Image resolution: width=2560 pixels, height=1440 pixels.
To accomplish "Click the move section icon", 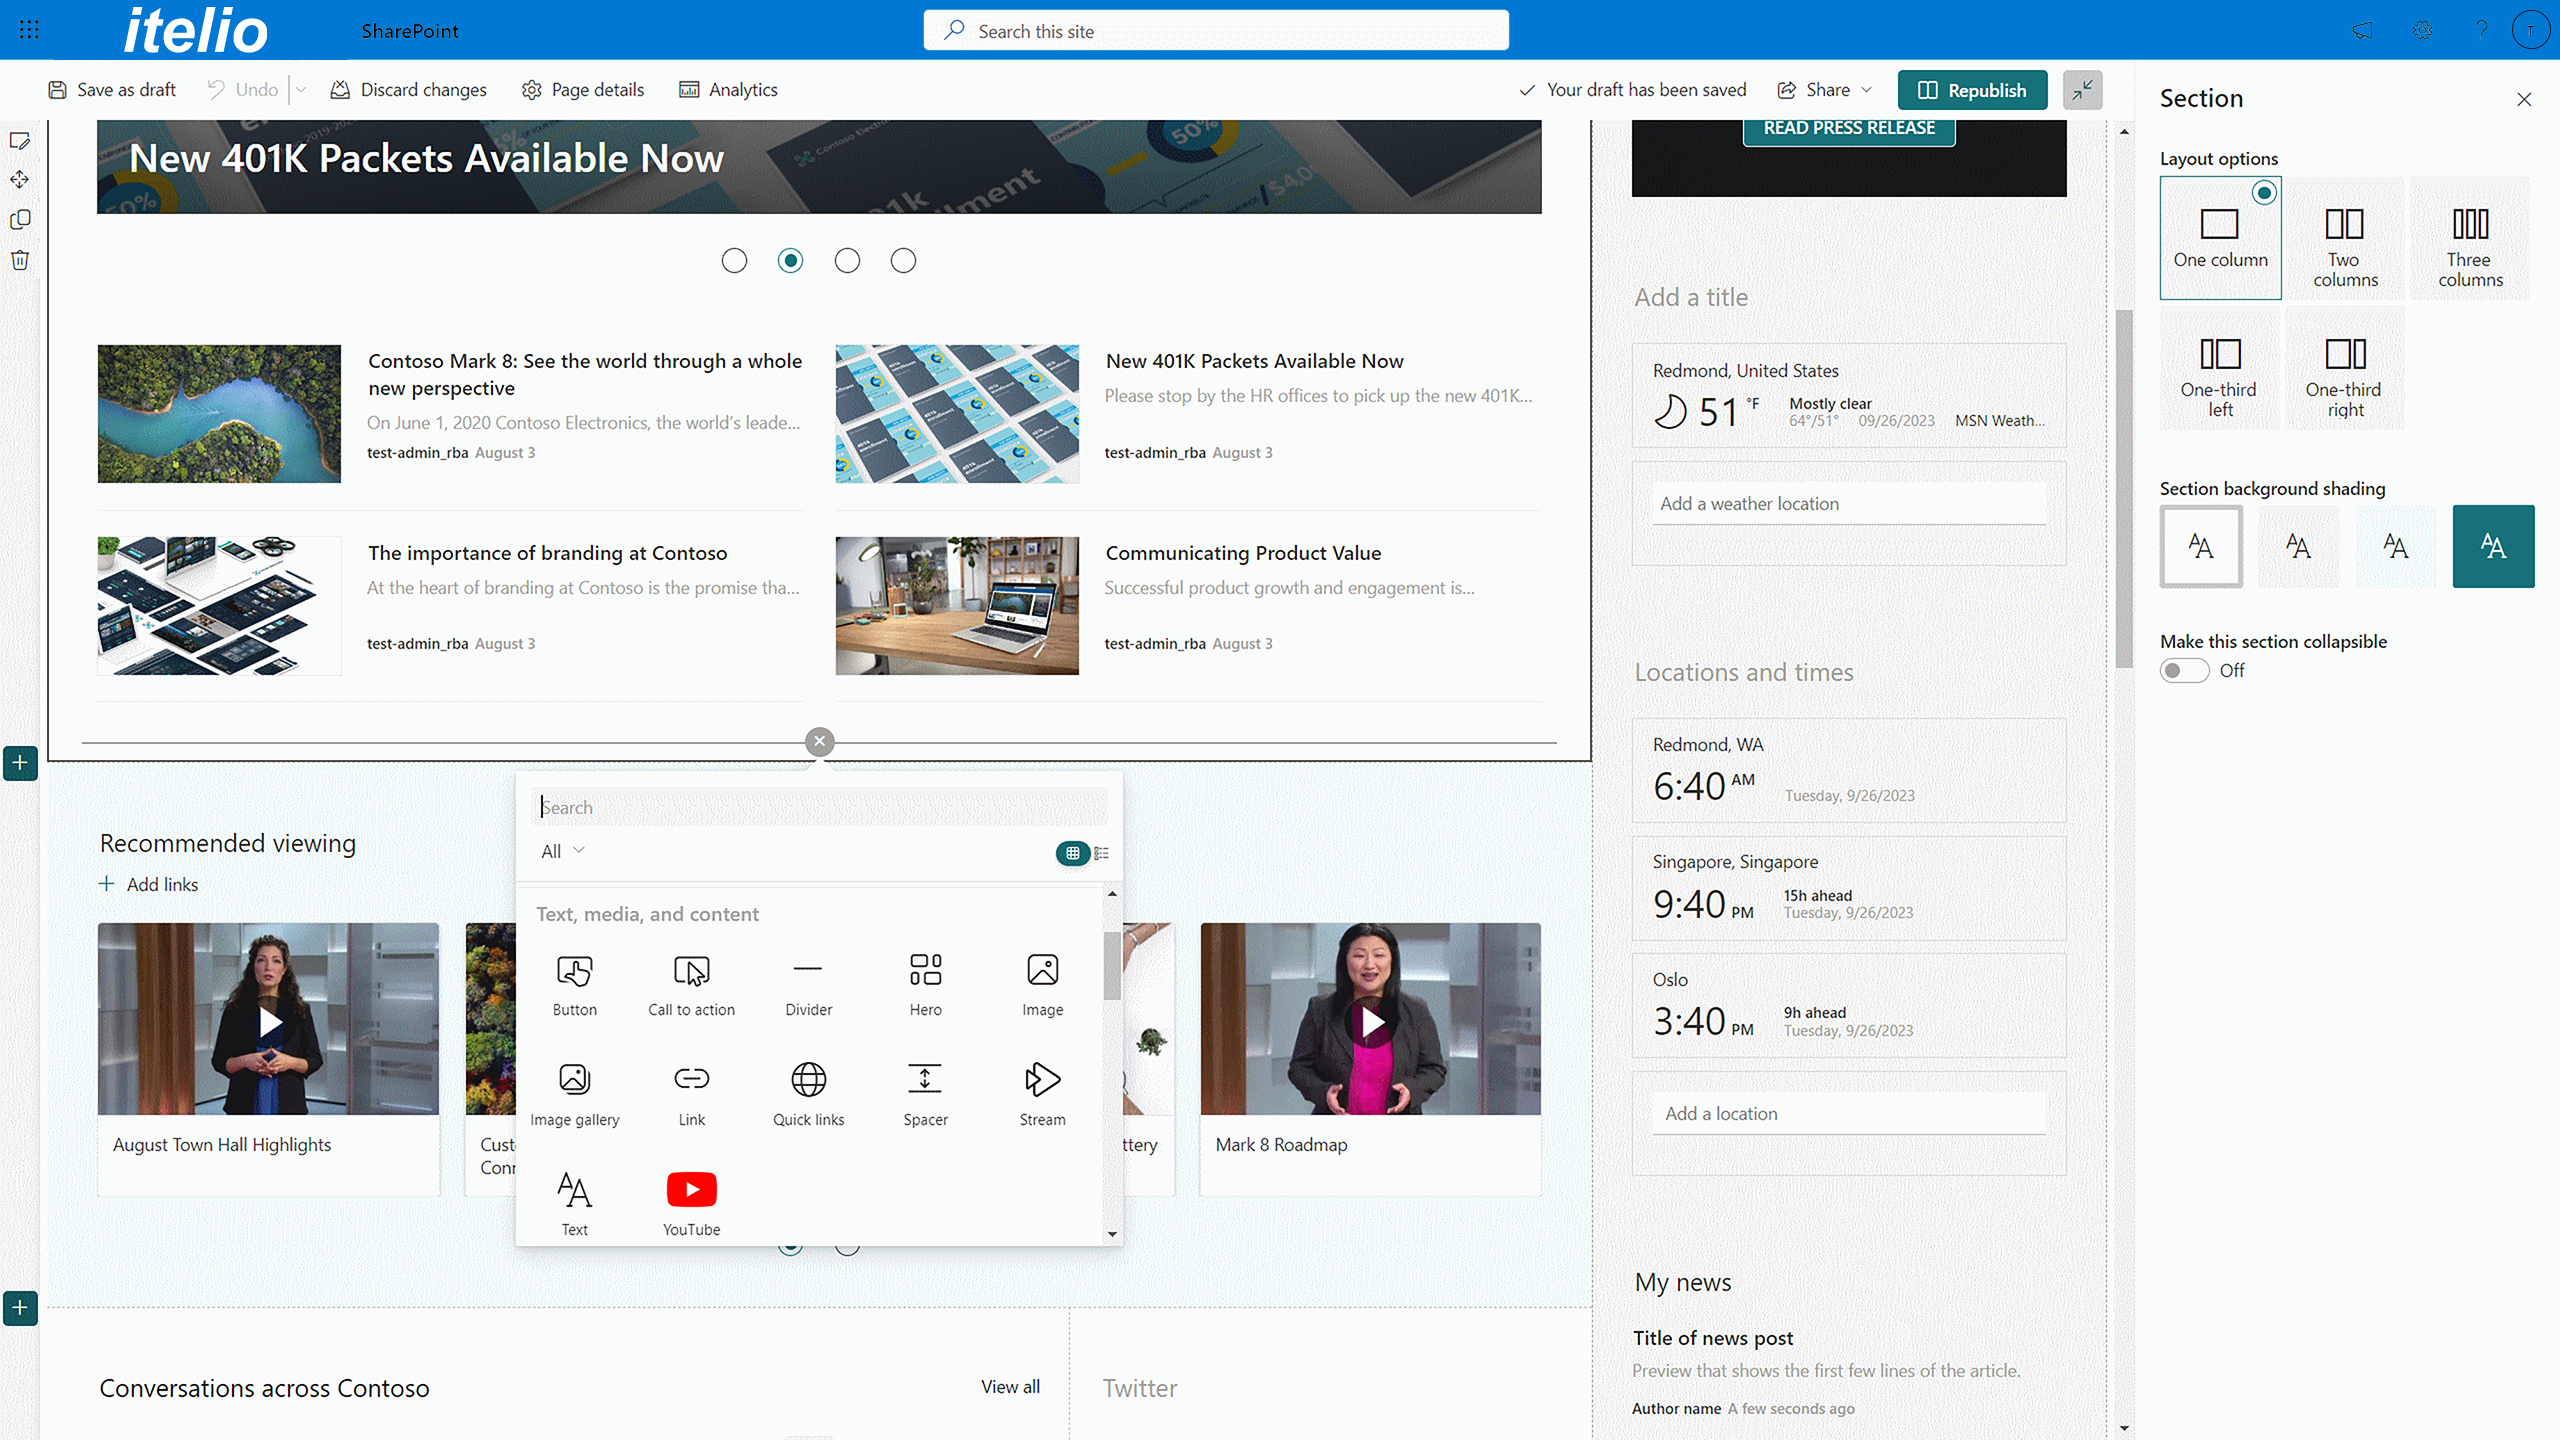I will [x=20, y=180].
